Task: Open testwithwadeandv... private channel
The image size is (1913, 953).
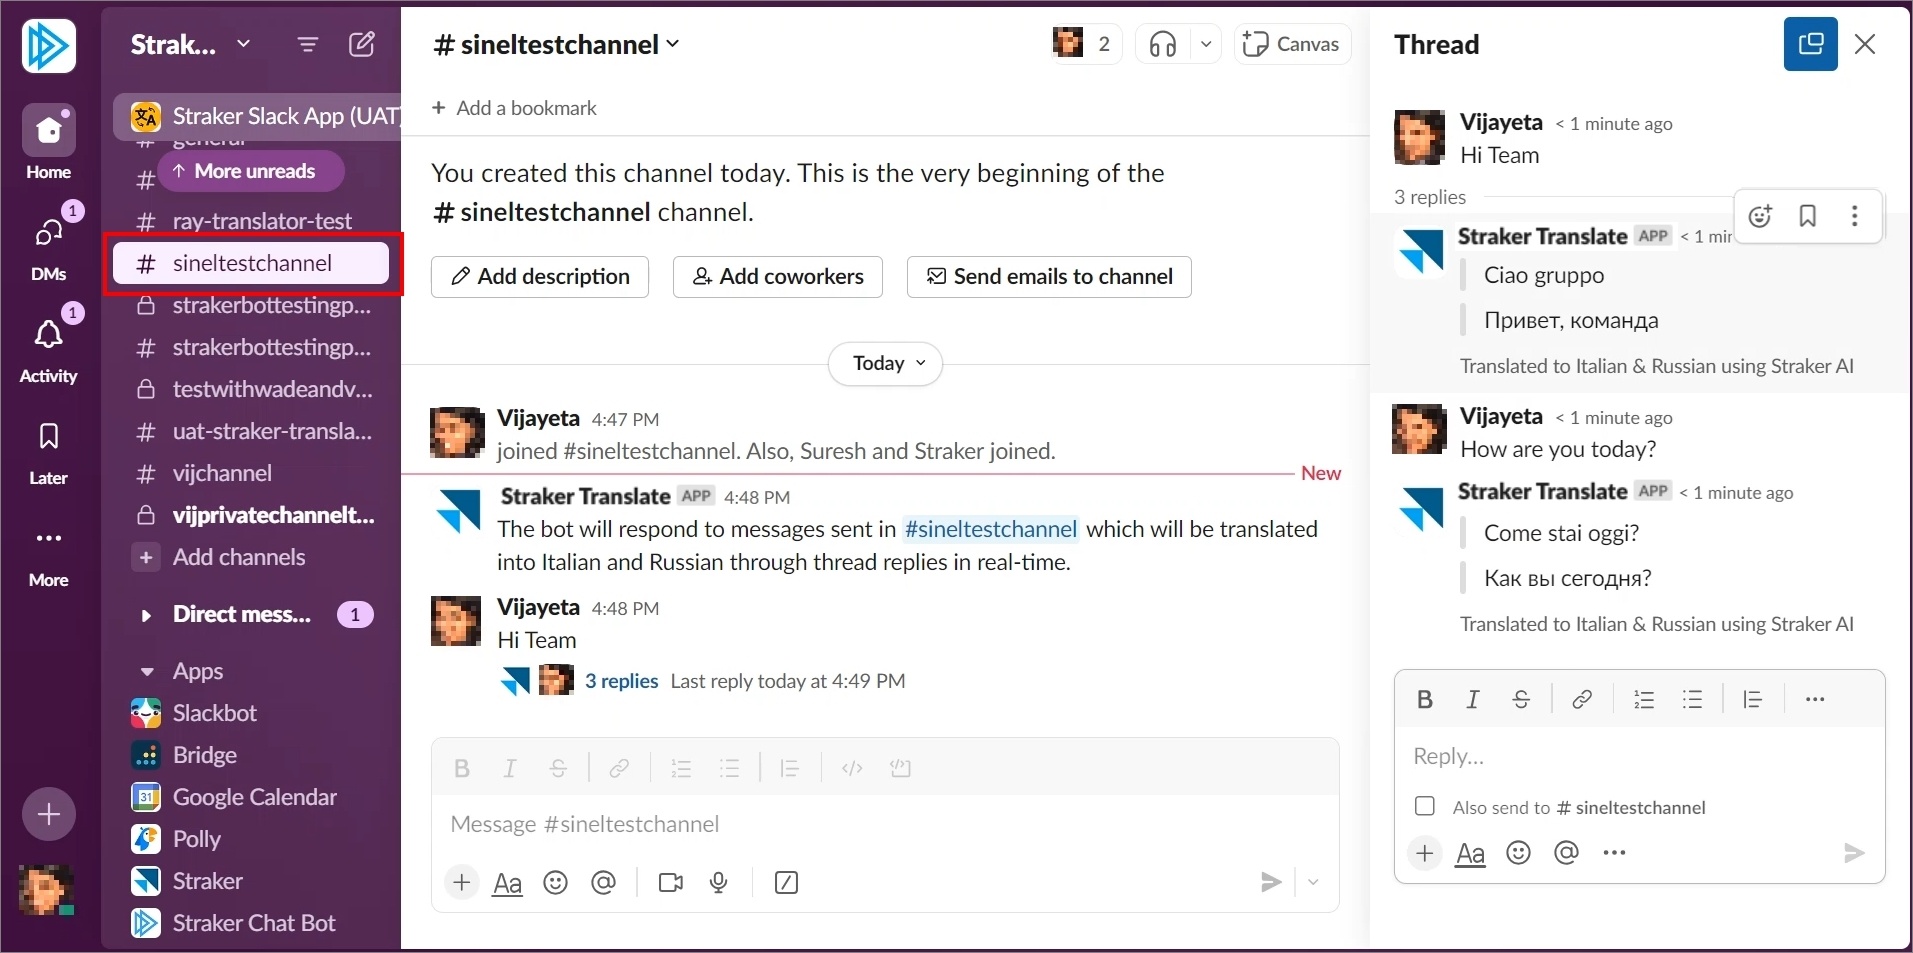Action: tap(252, 389)
